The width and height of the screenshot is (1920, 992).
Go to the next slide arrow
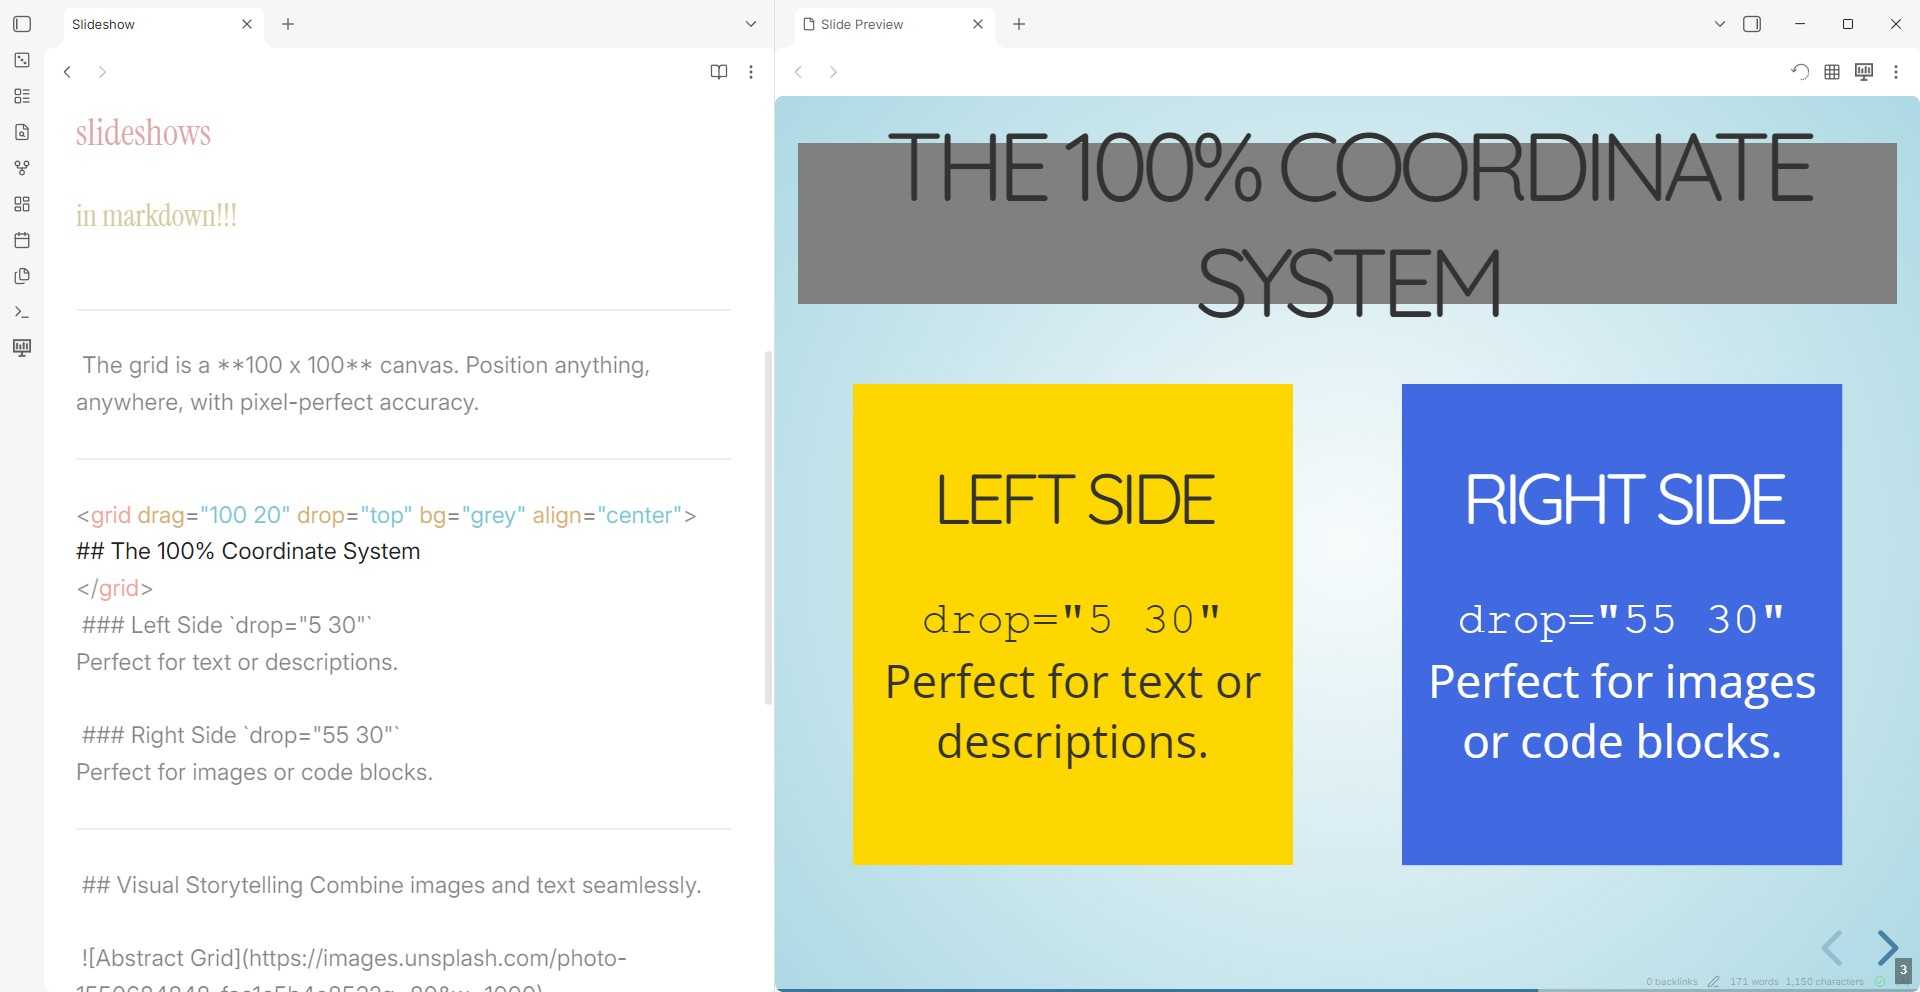tap(1887, 947)
